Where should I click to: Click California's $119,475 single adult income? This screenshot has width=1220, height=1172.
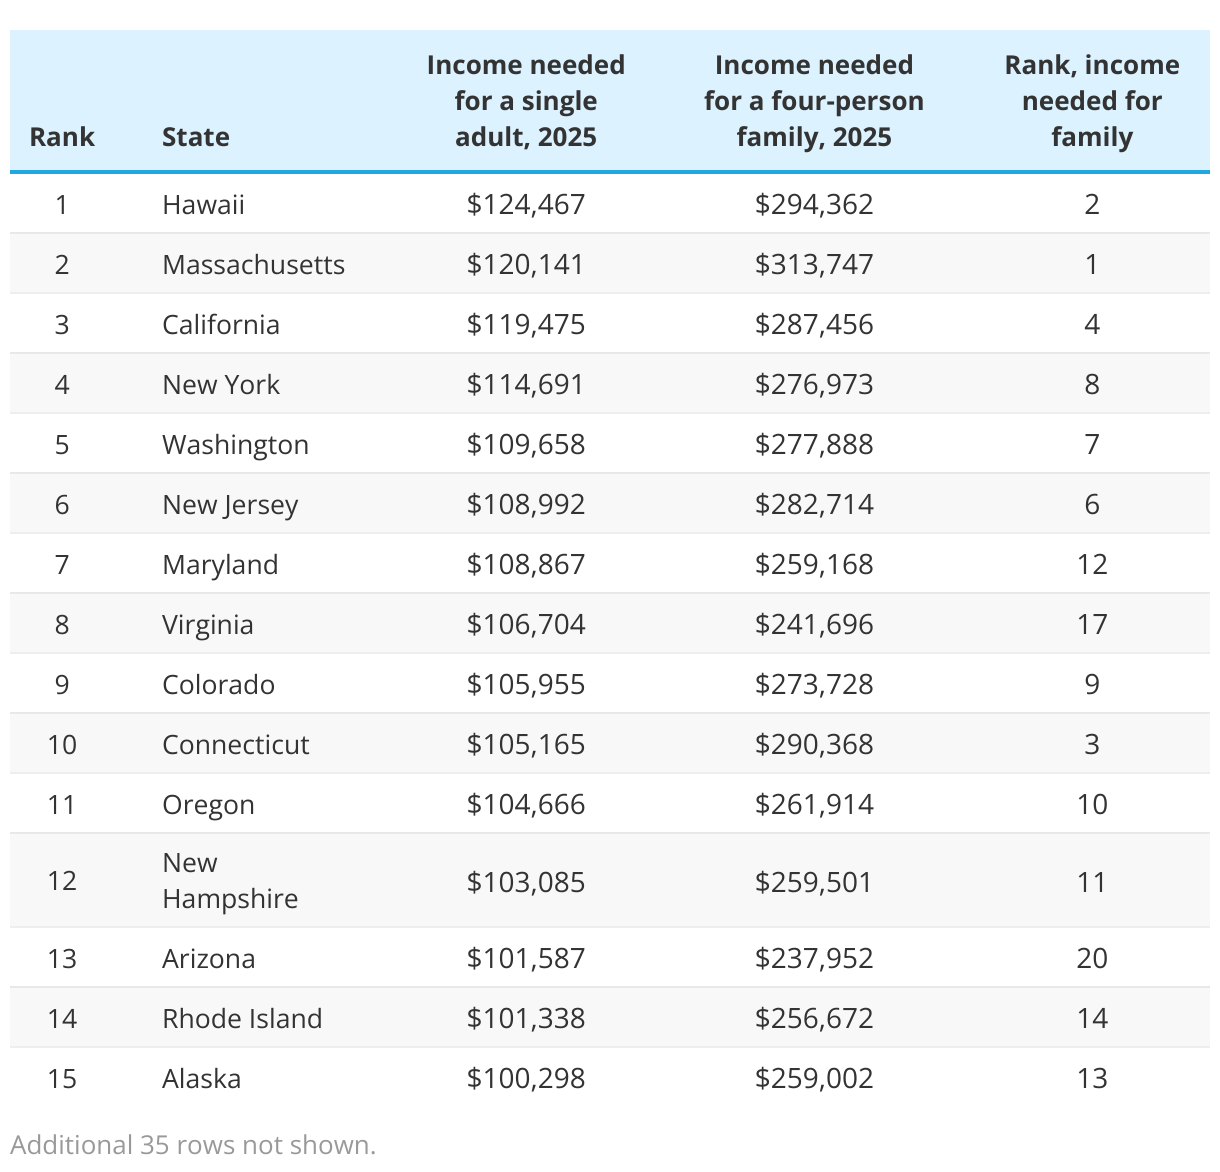[526, 324]
